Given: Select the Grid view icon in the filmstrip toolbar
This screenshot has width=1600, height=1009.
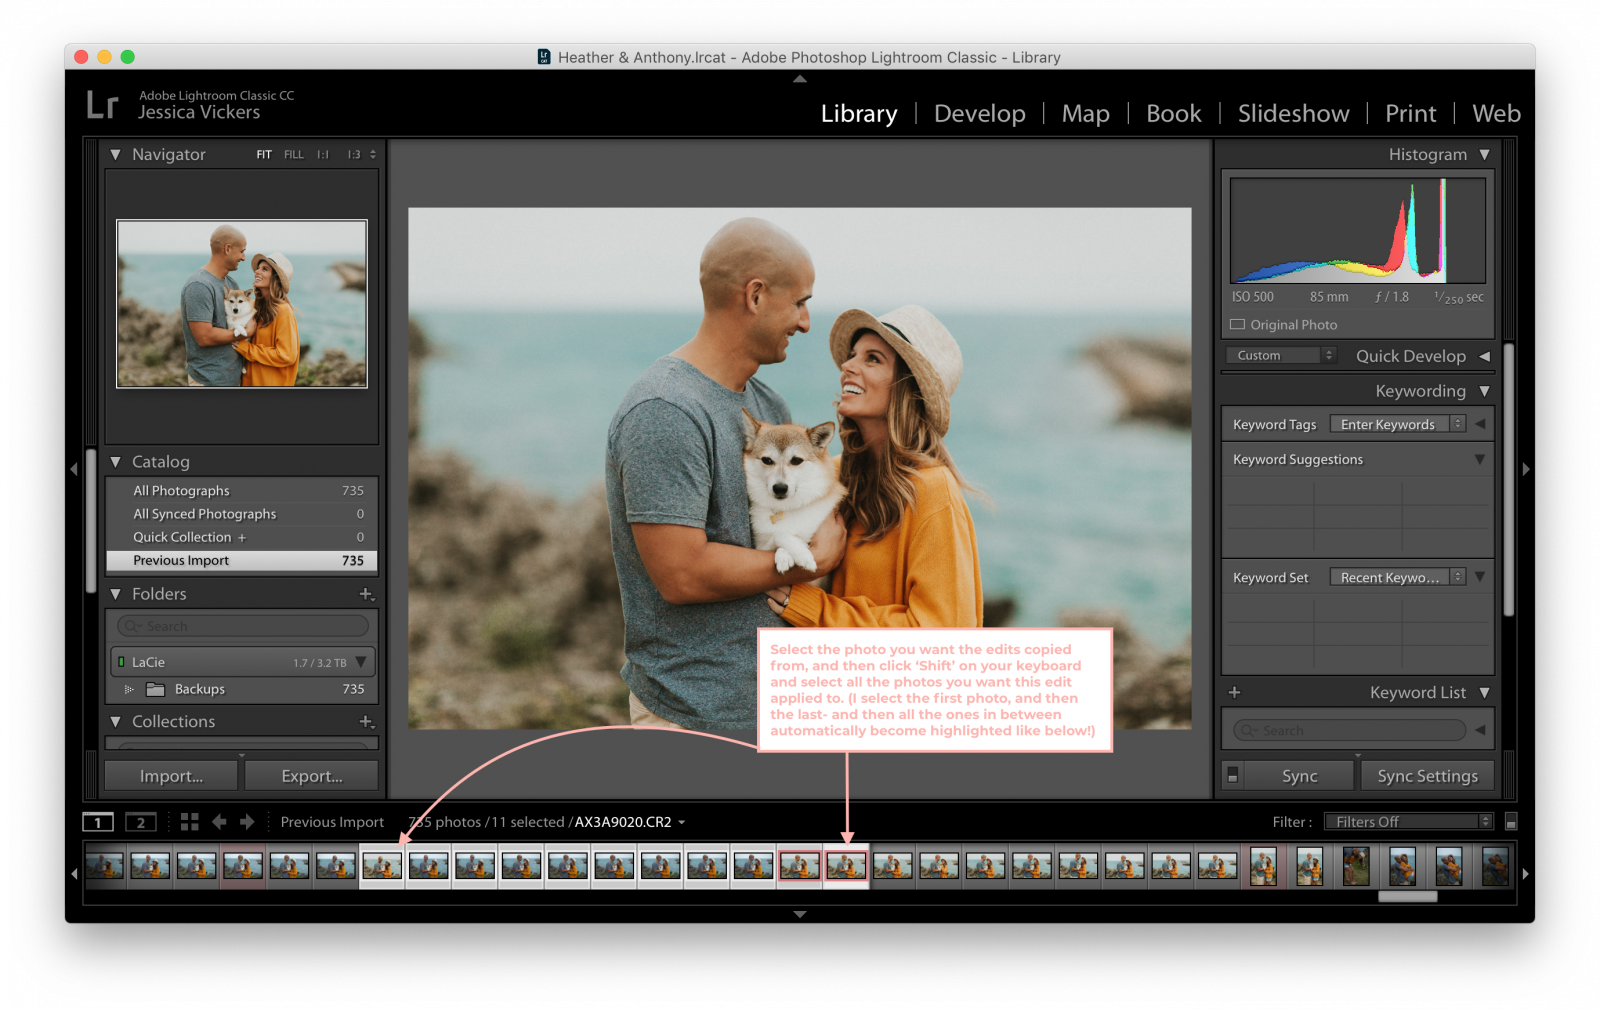Looking at the screenshot, I should (x=189, y=821).
